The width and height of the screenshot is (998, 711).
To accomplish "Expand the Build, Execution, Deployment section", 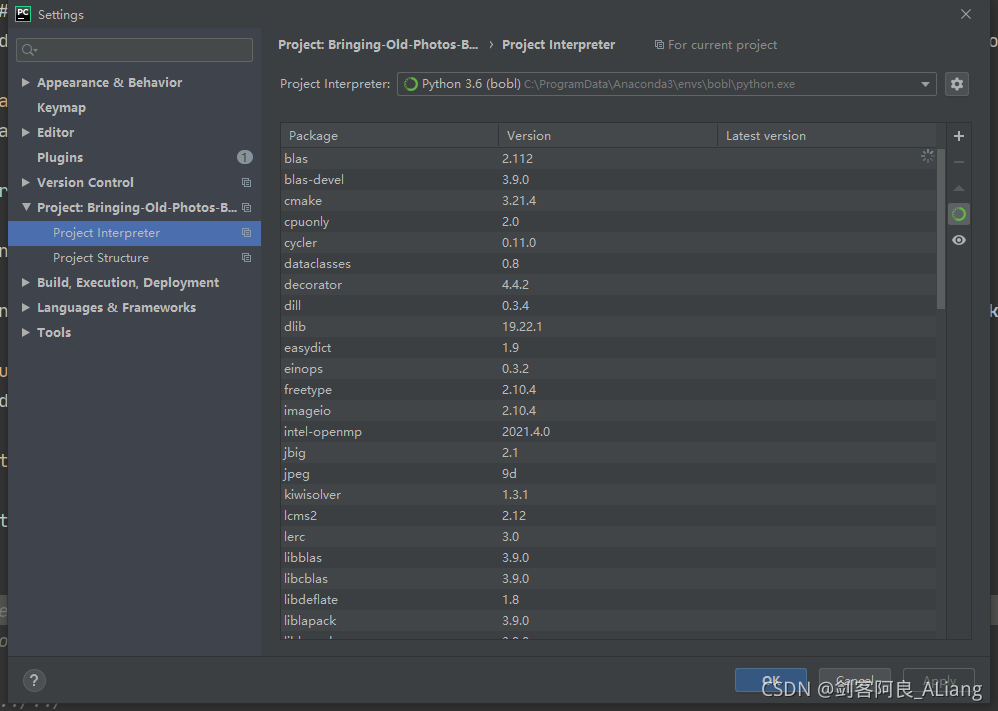I will (x=26, y=283).
